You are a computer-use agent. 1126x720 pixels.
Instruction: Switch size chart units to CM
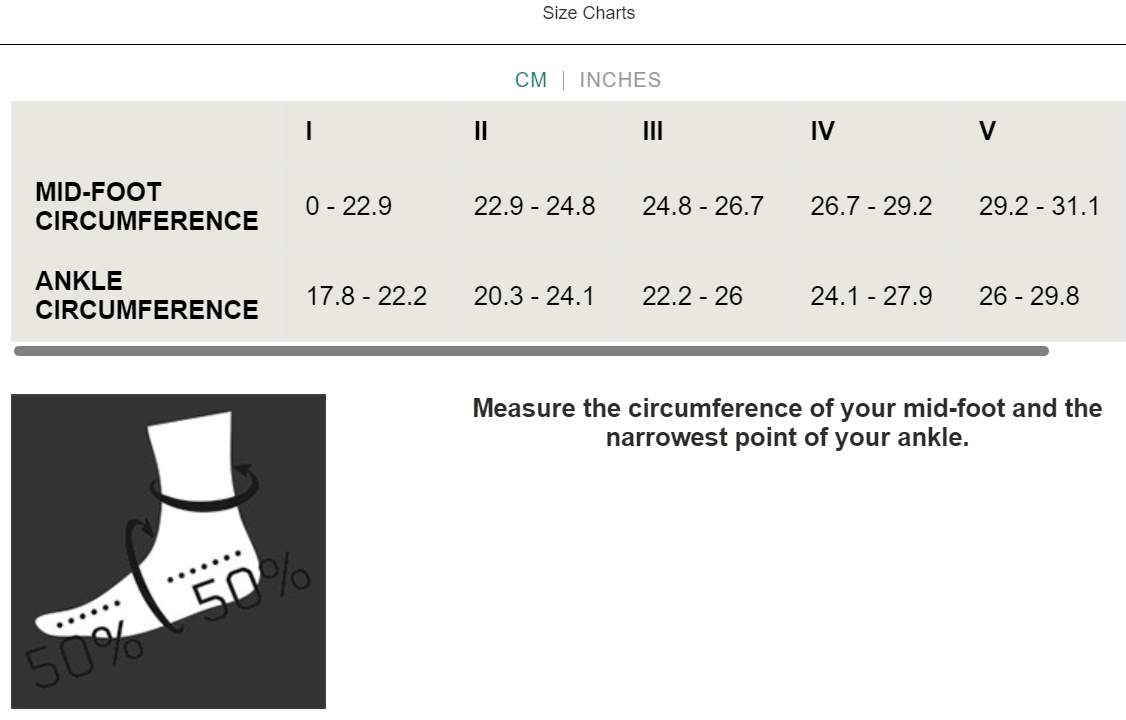tap(531, 80)
